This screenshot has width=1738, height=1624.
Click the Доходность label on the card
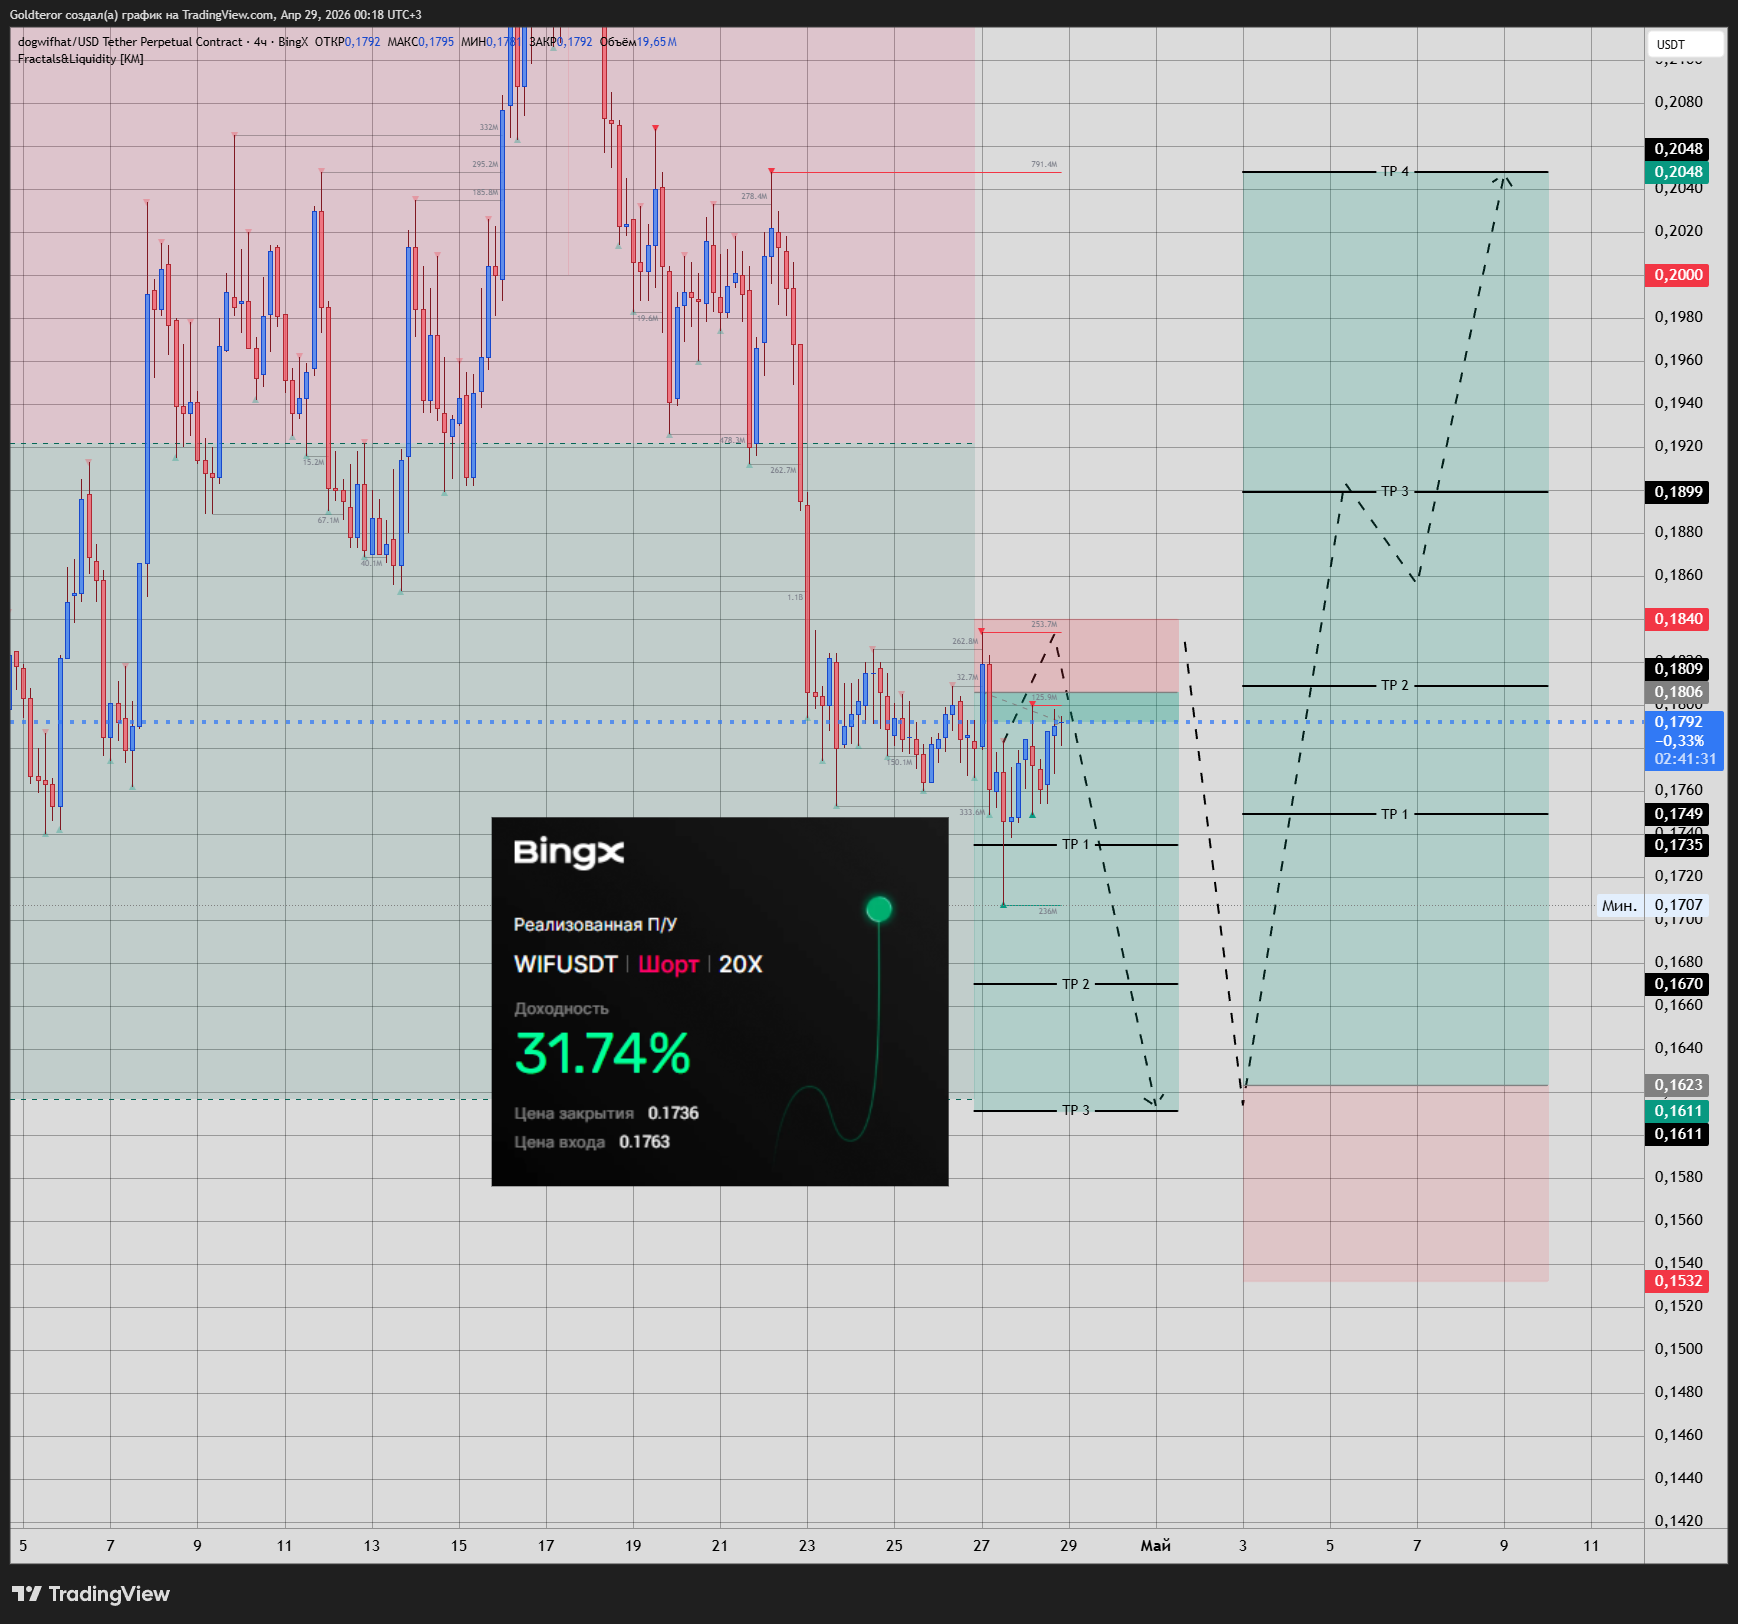point(561,1010)
